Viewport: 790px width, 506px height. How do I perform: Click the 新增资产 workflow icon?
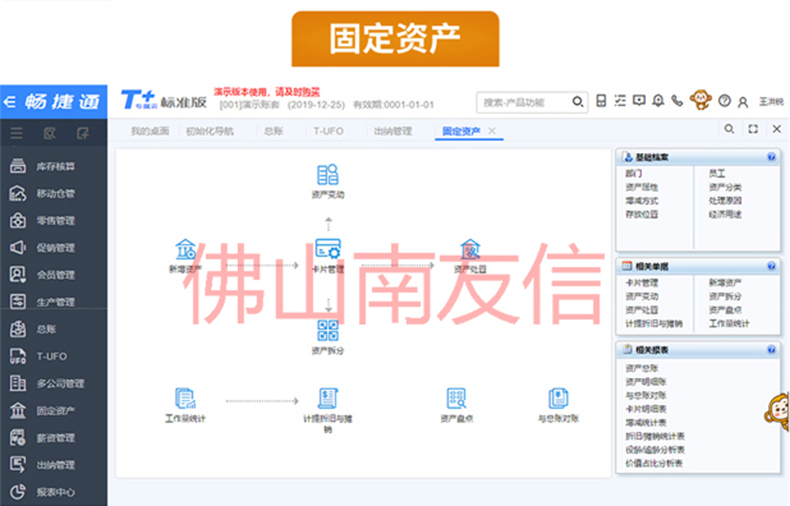coord(185,249)
